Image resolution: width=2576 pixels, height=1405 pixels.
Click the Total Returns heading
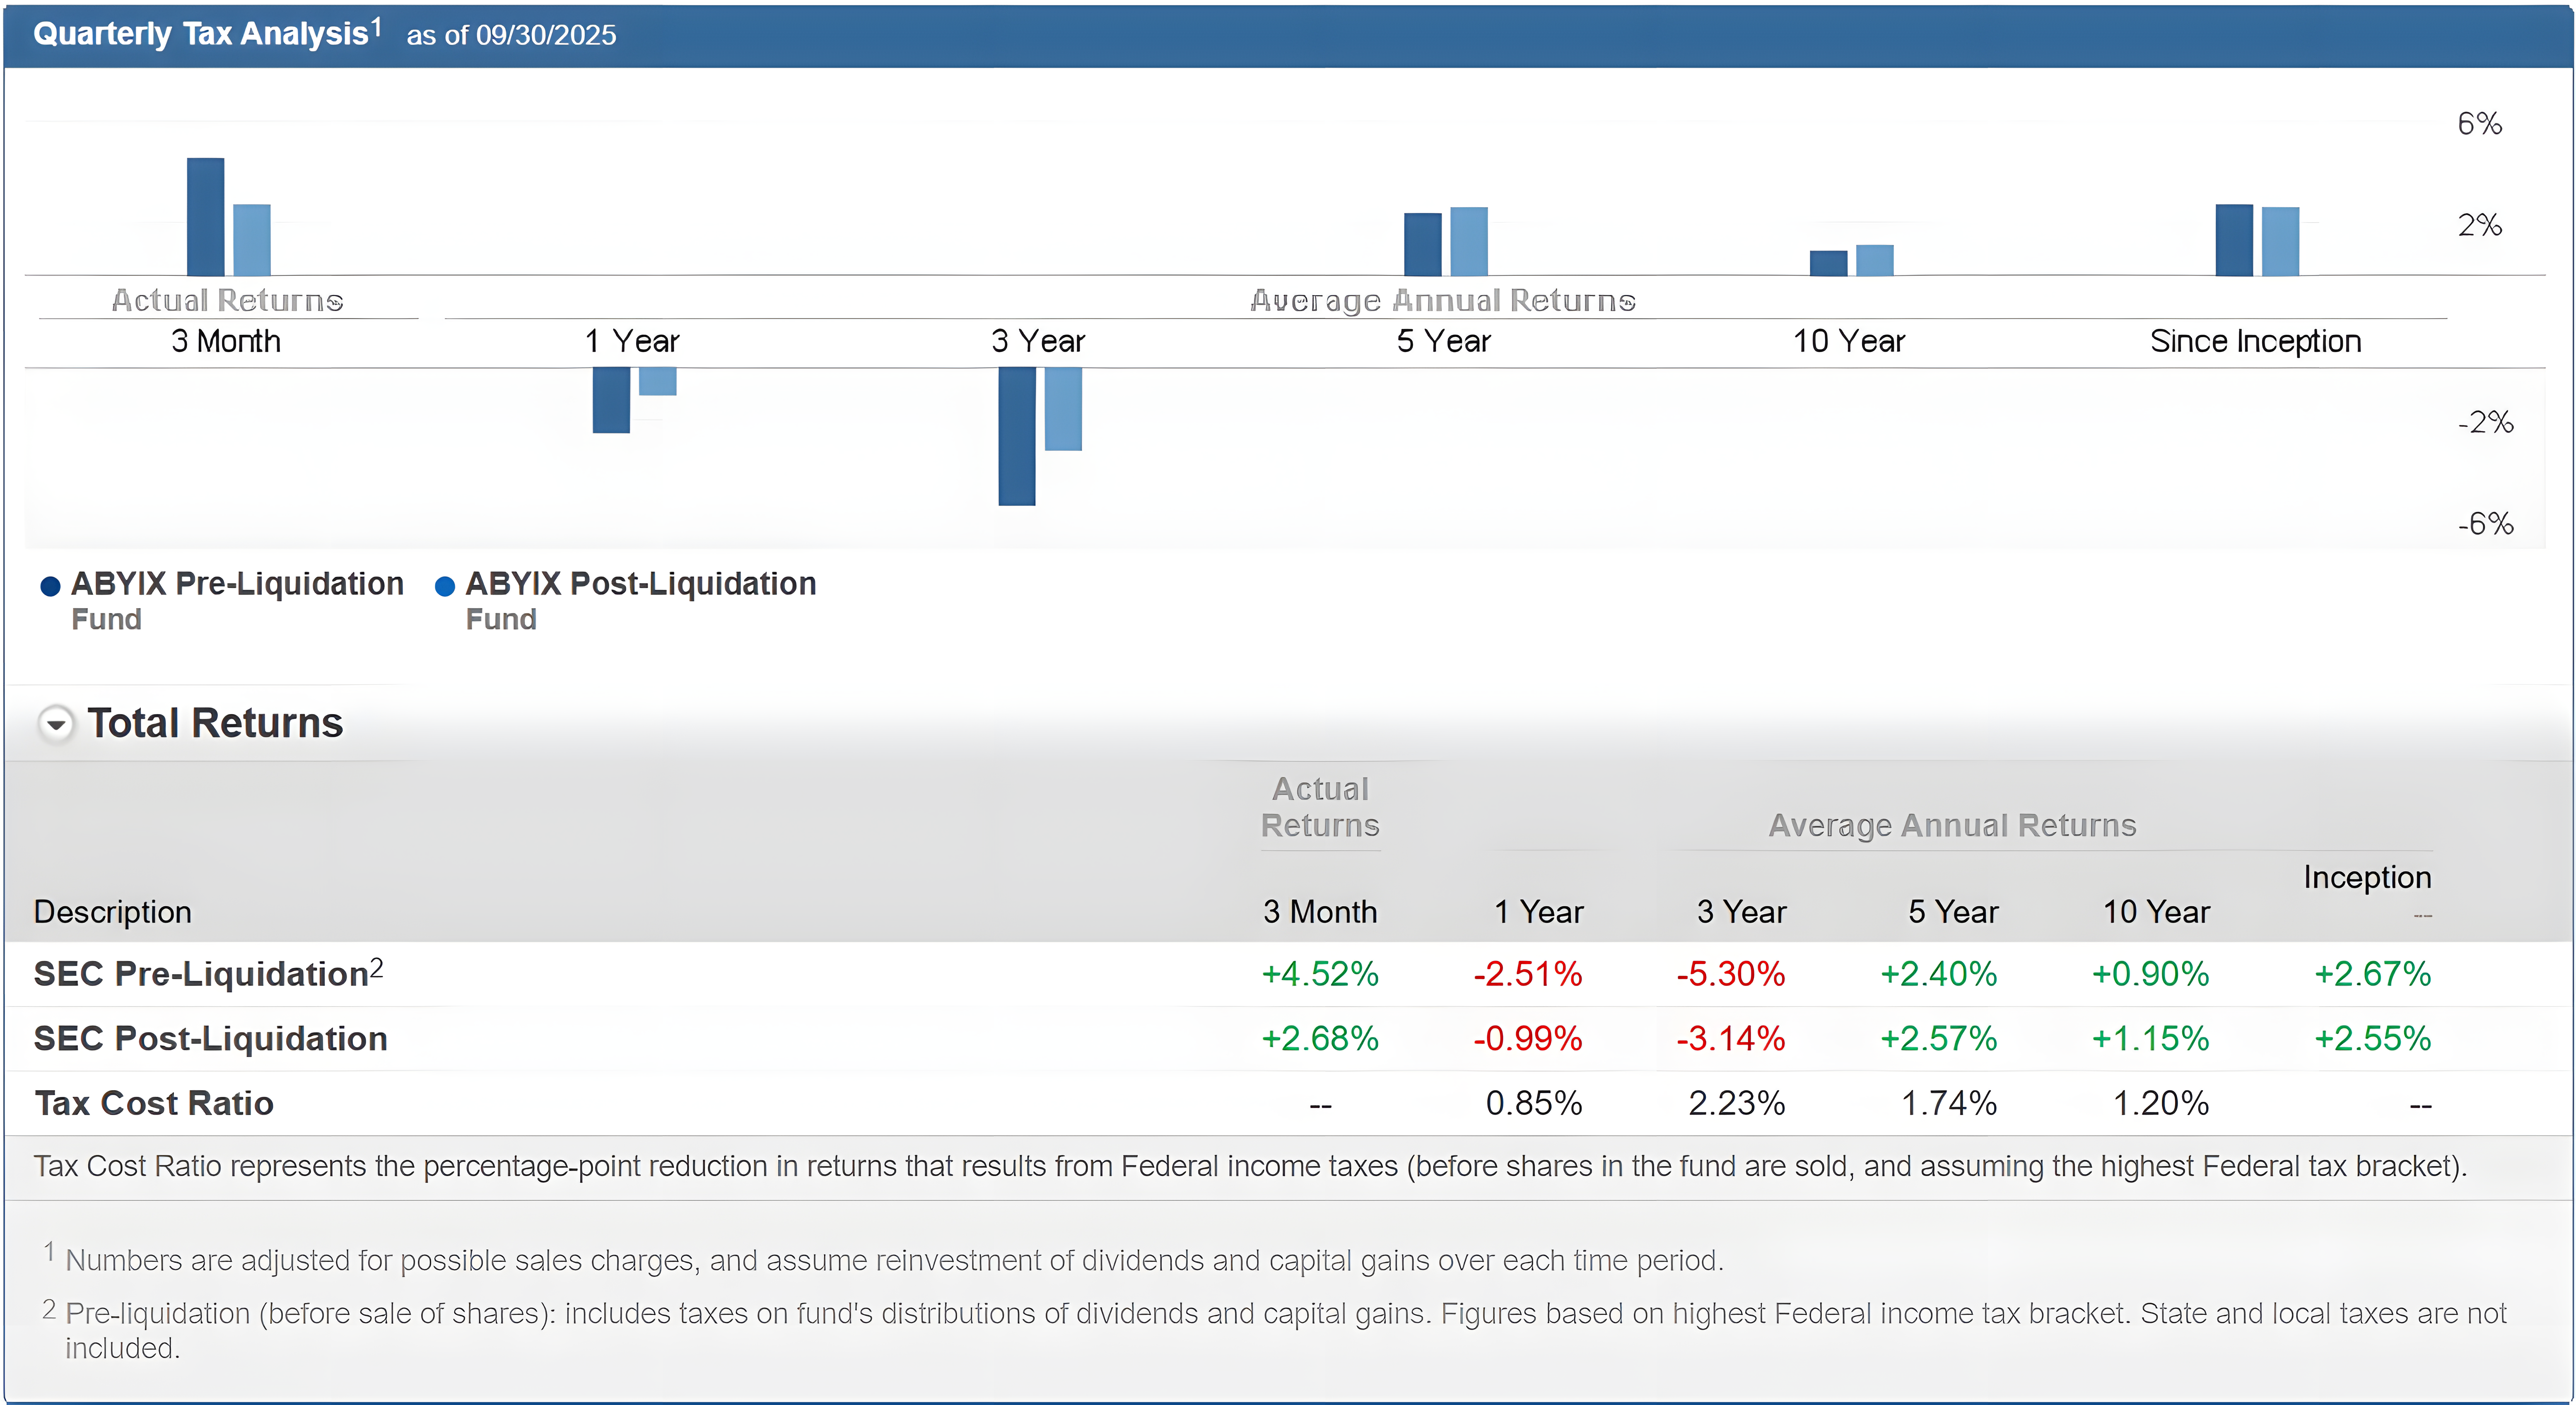(x=215, y=723)
